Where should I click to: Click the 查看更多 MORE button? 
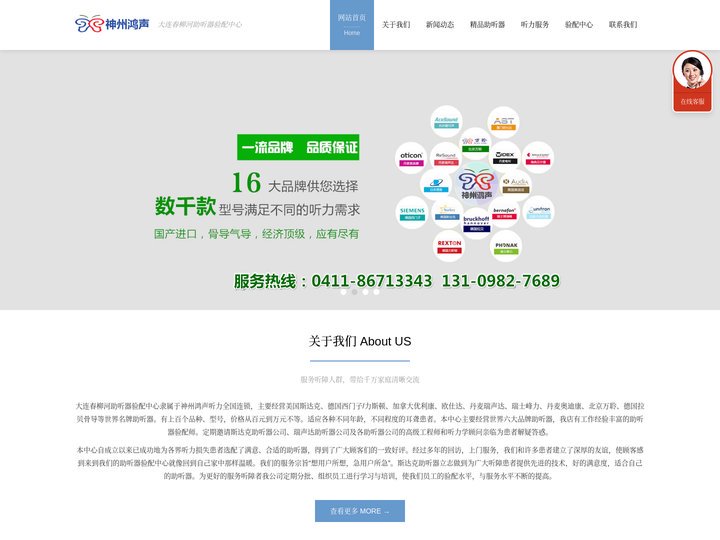pyautogui.click(x=360, y=511)
